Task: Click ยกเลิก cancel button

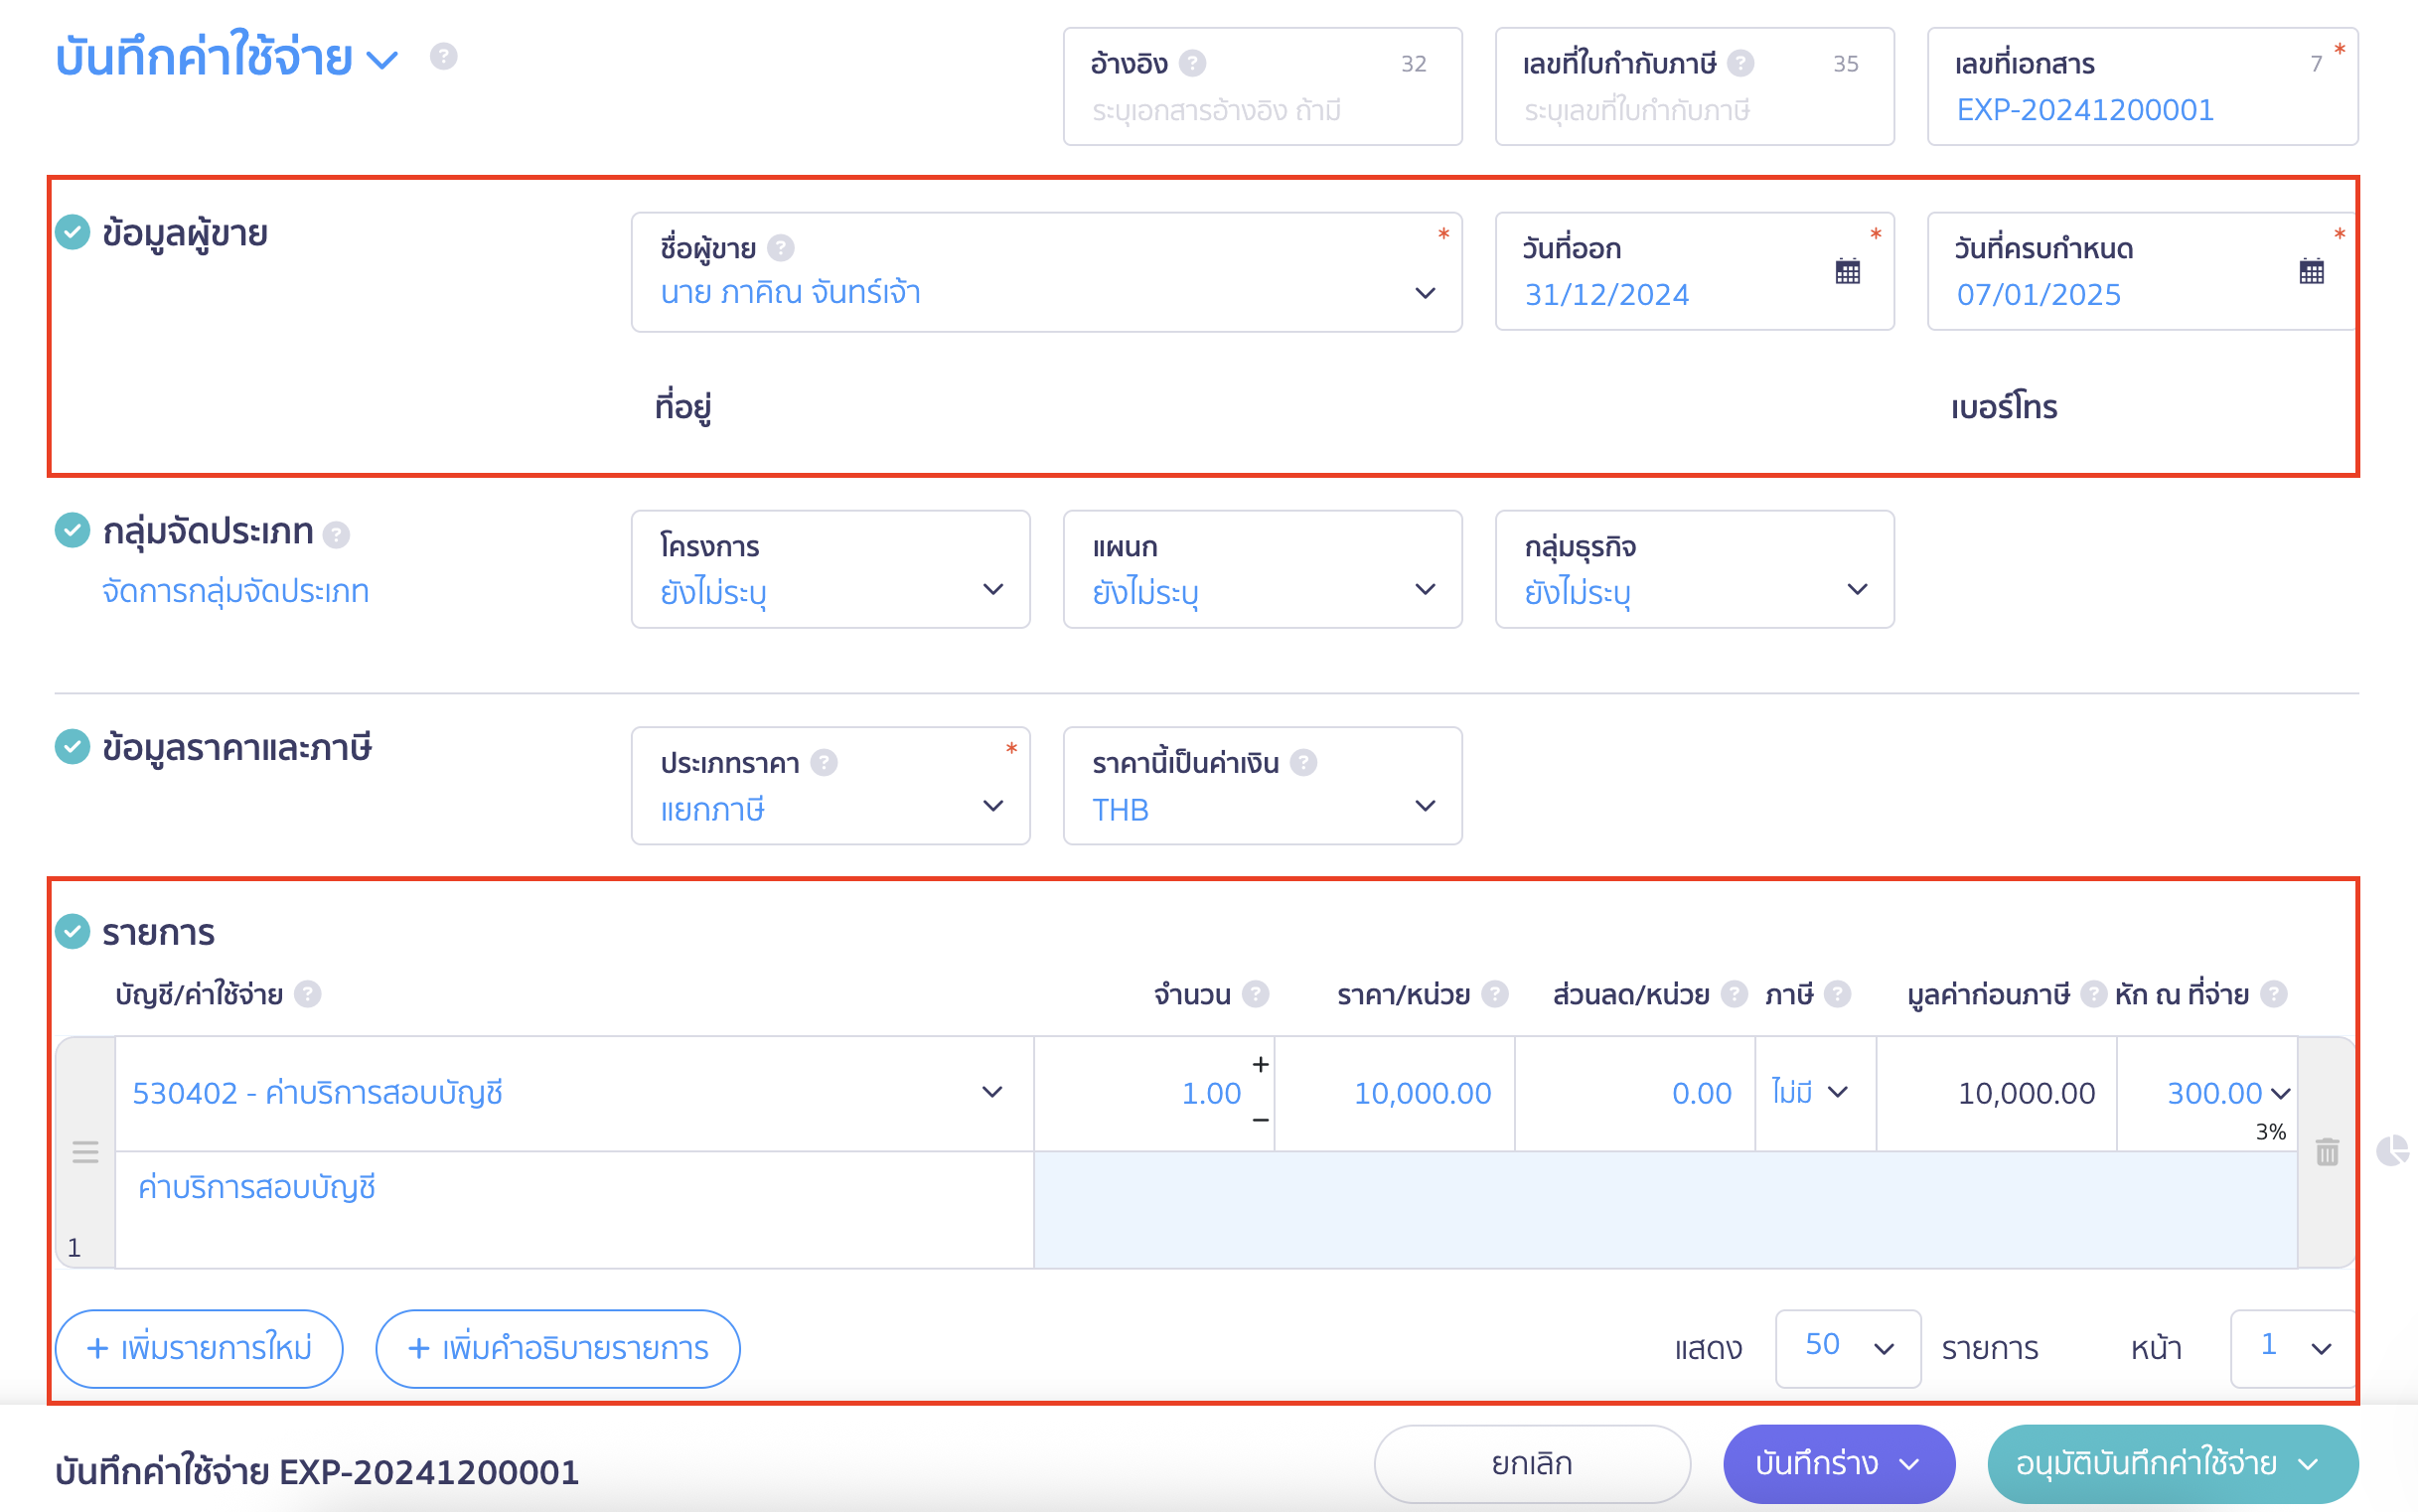Action: pos(1532,1463)
